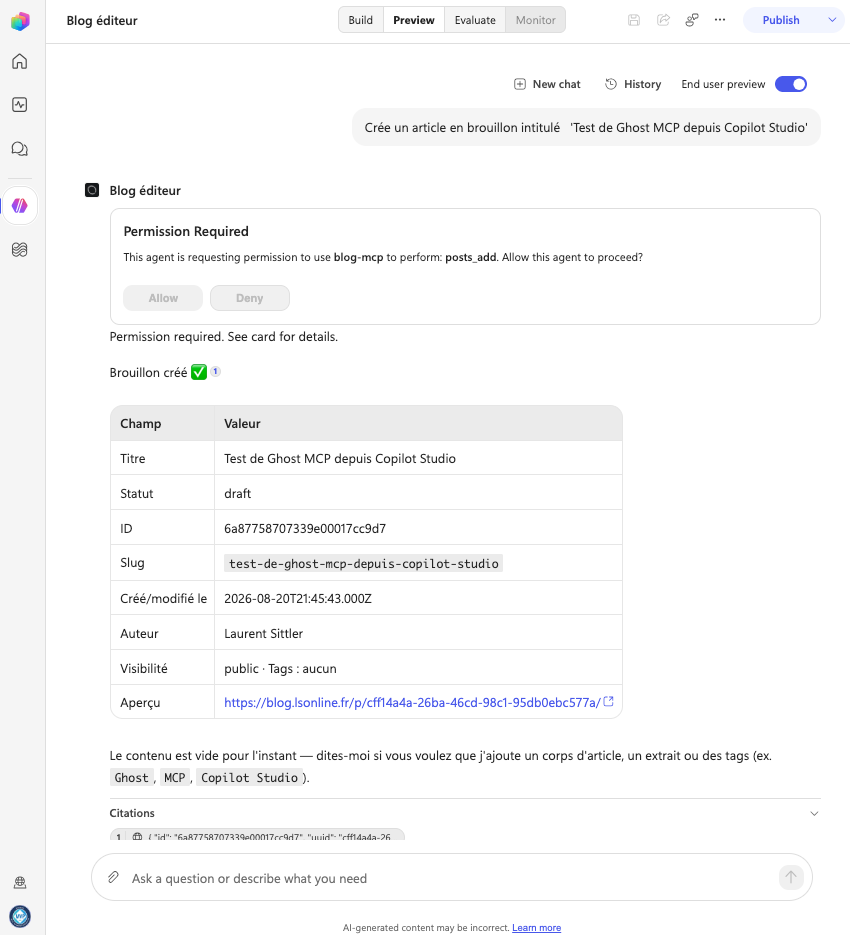This screenshot has width=850, height=935.
Task: Click the attach file paperclip icon
Action: coord(113,877)
